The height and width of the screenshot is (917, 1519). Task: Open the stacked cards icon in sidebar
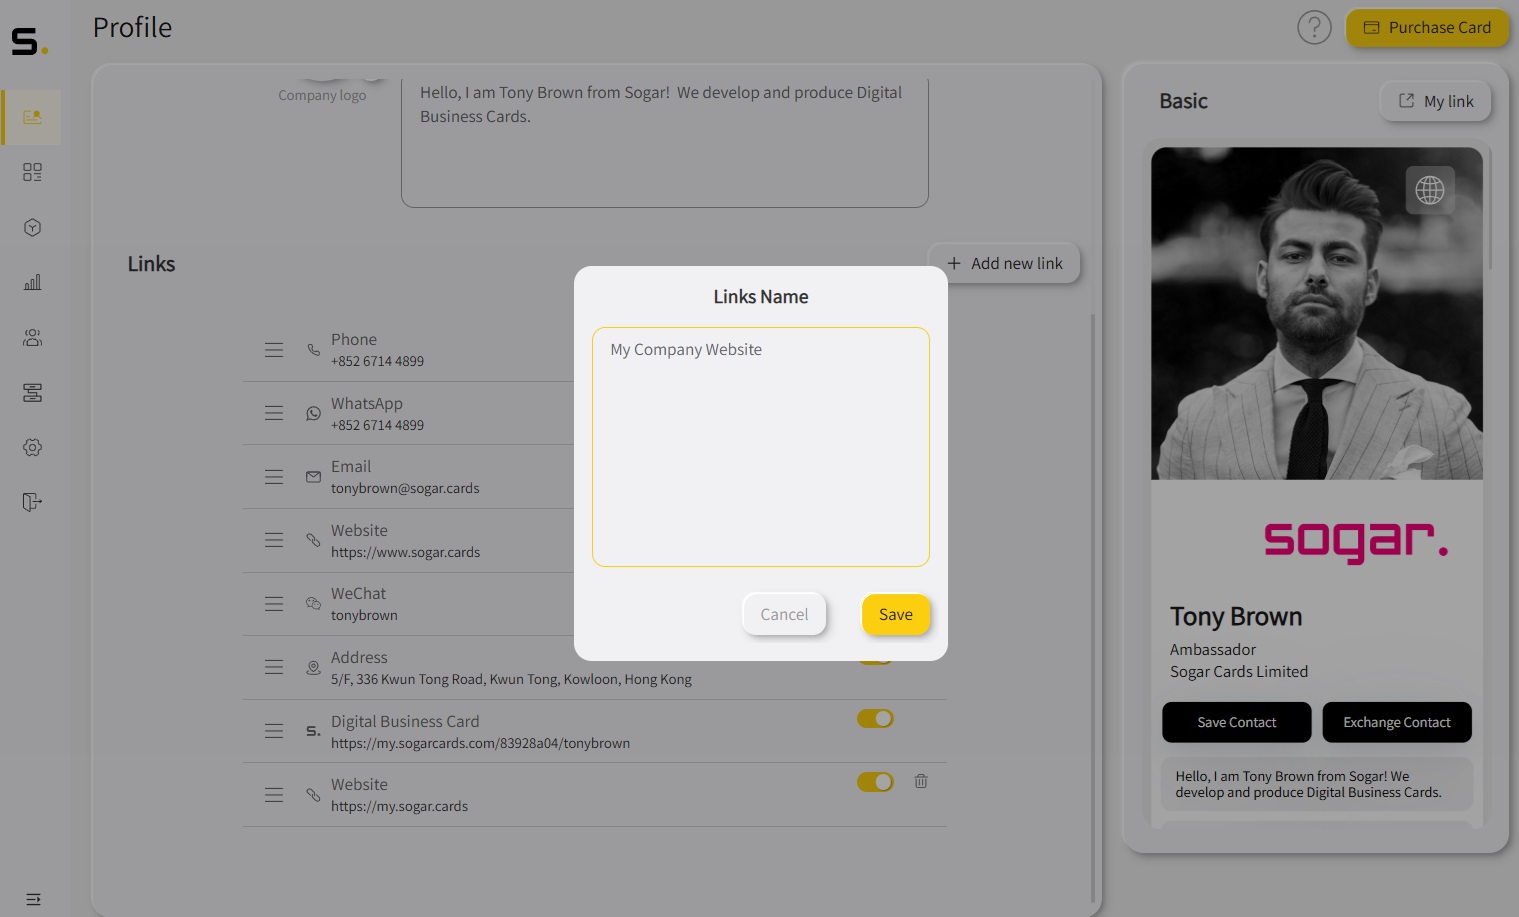[x=32, y=392]
